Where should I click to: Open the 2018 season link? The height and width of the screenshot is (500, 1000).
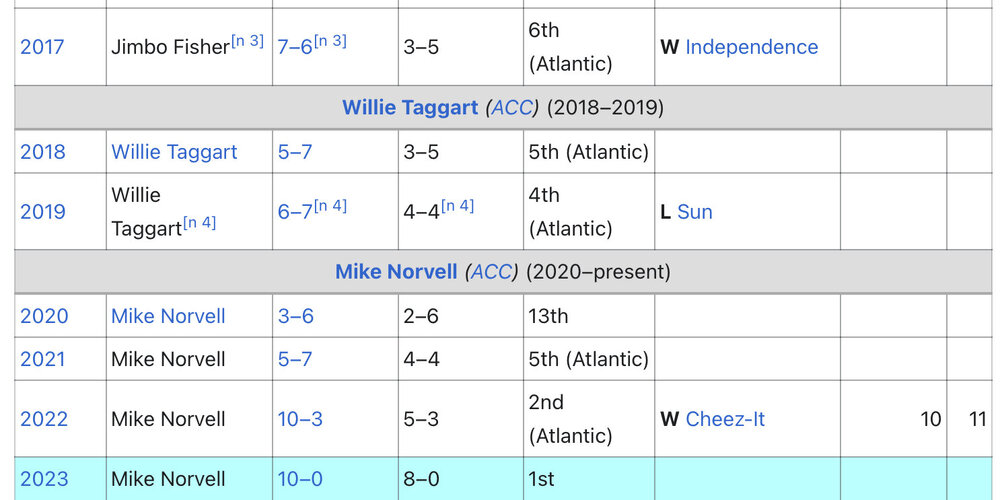coord(43,152)
